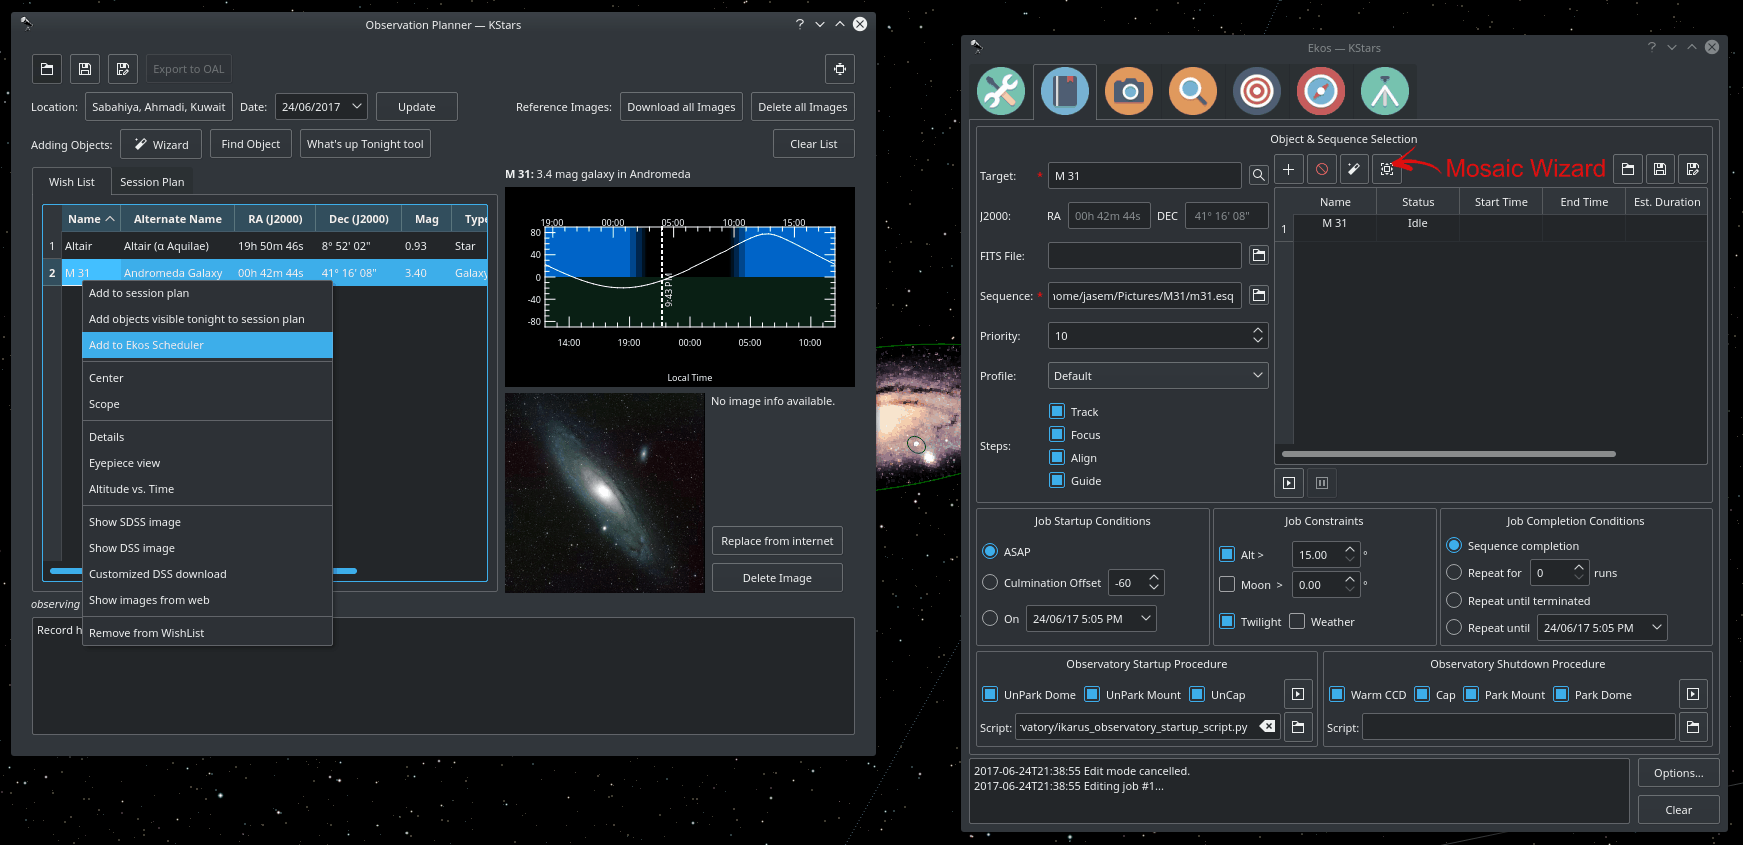
Task: Open the Ekos Focus magnifier module
Action: (x=1192, y=92)
